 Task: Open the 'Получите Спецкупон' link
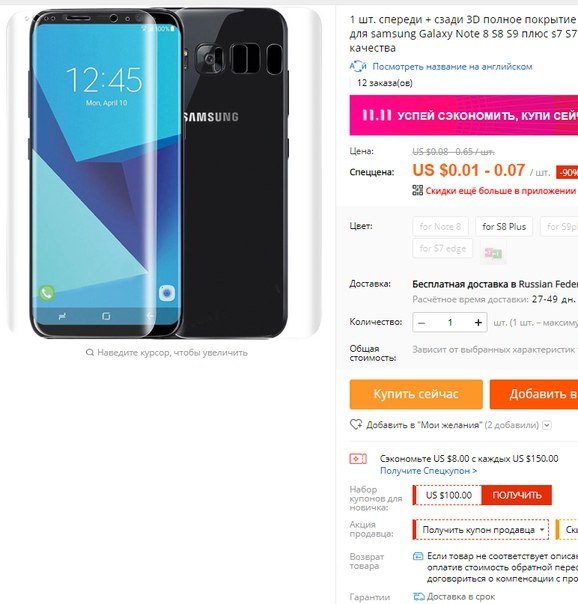(x=429, y=471)
